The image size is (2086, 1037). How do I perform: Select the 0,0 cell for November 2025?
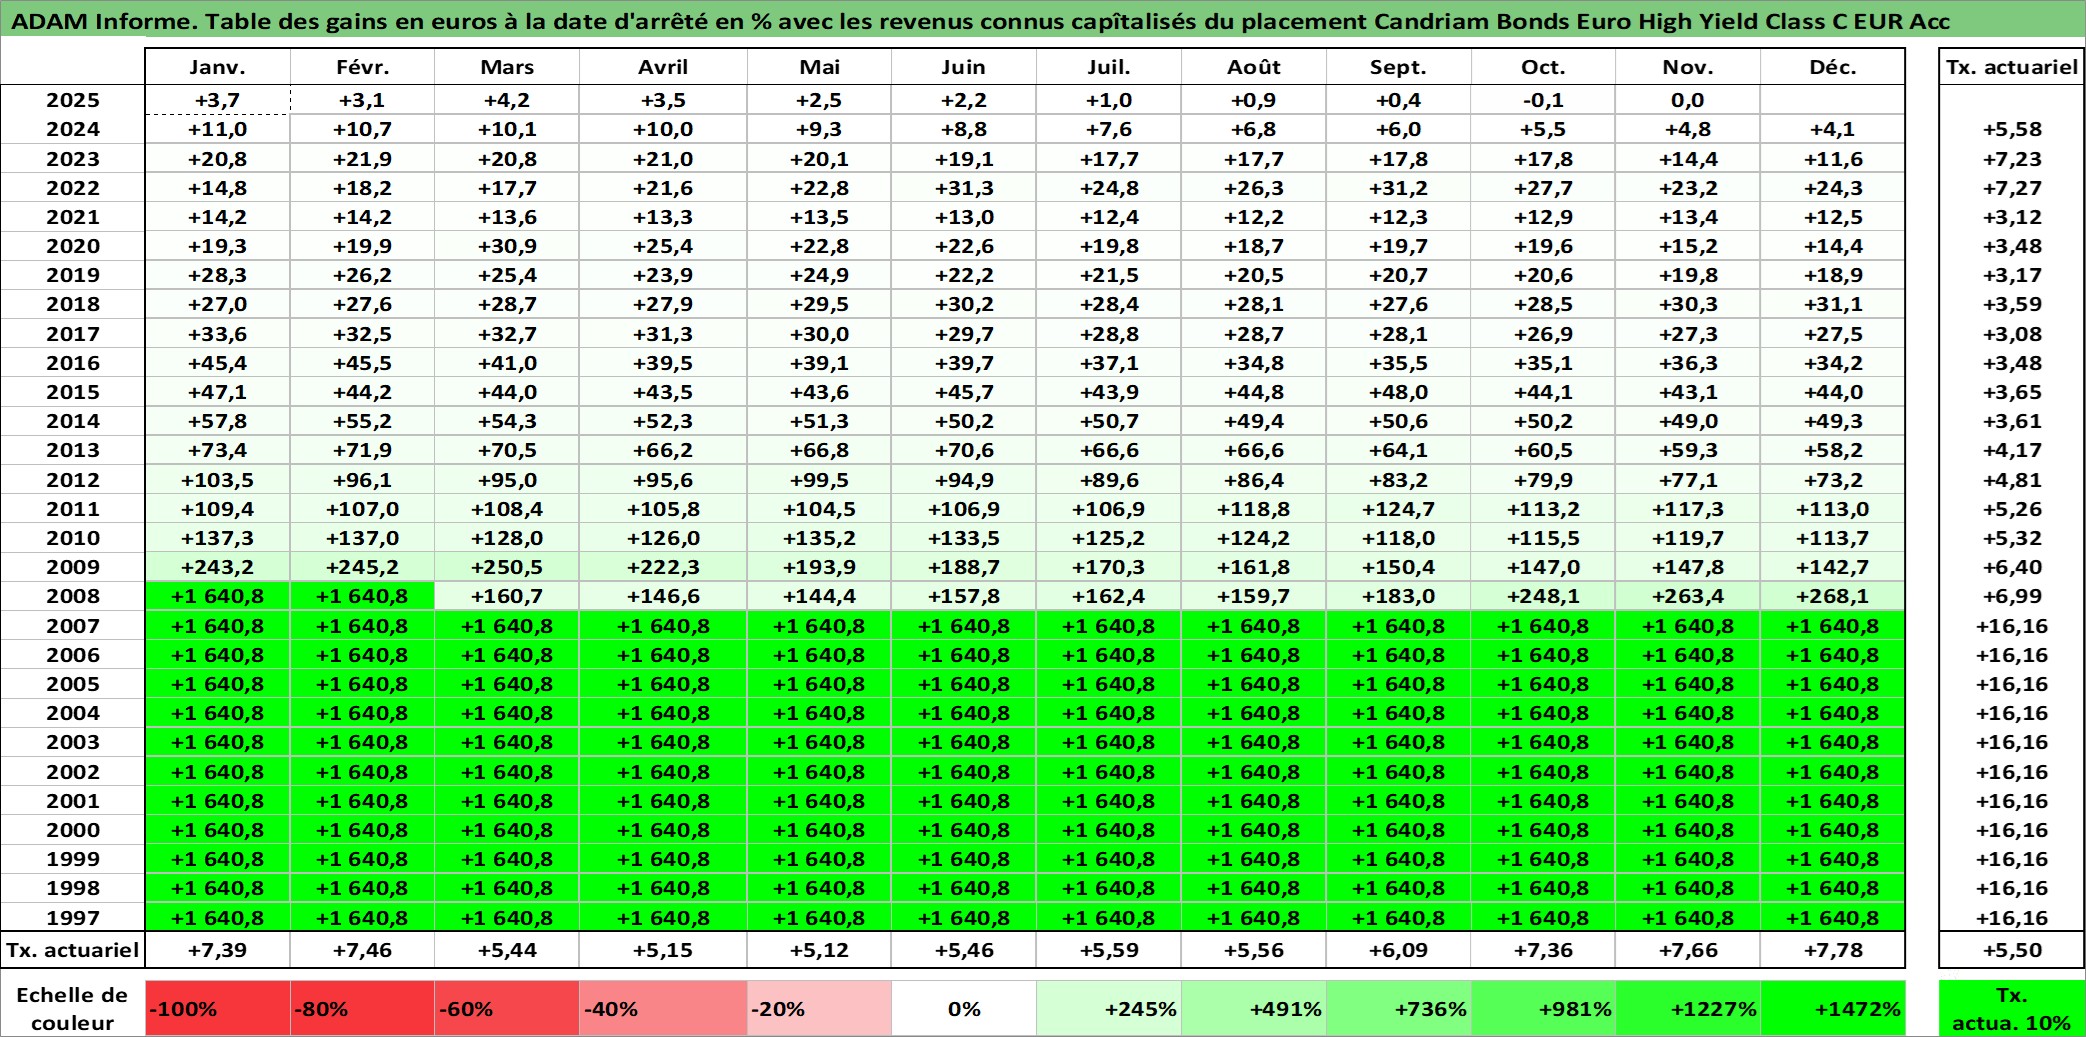[x=1688, y=100]
